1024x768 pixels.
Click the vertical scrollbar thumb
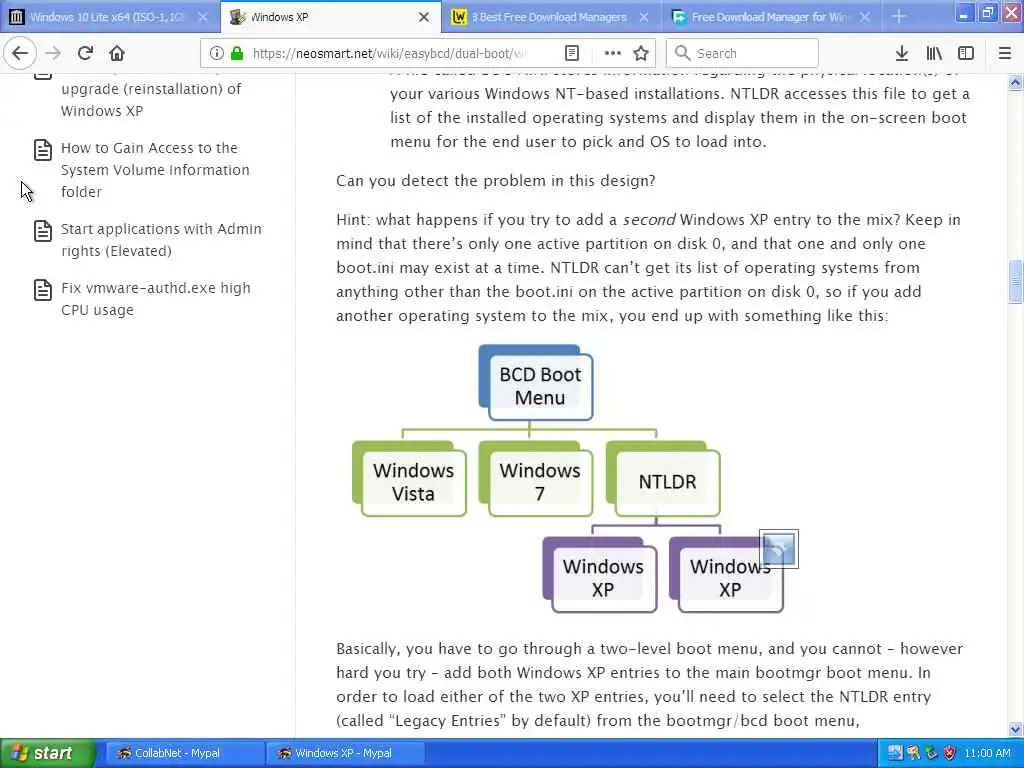tap(1016, 281)
